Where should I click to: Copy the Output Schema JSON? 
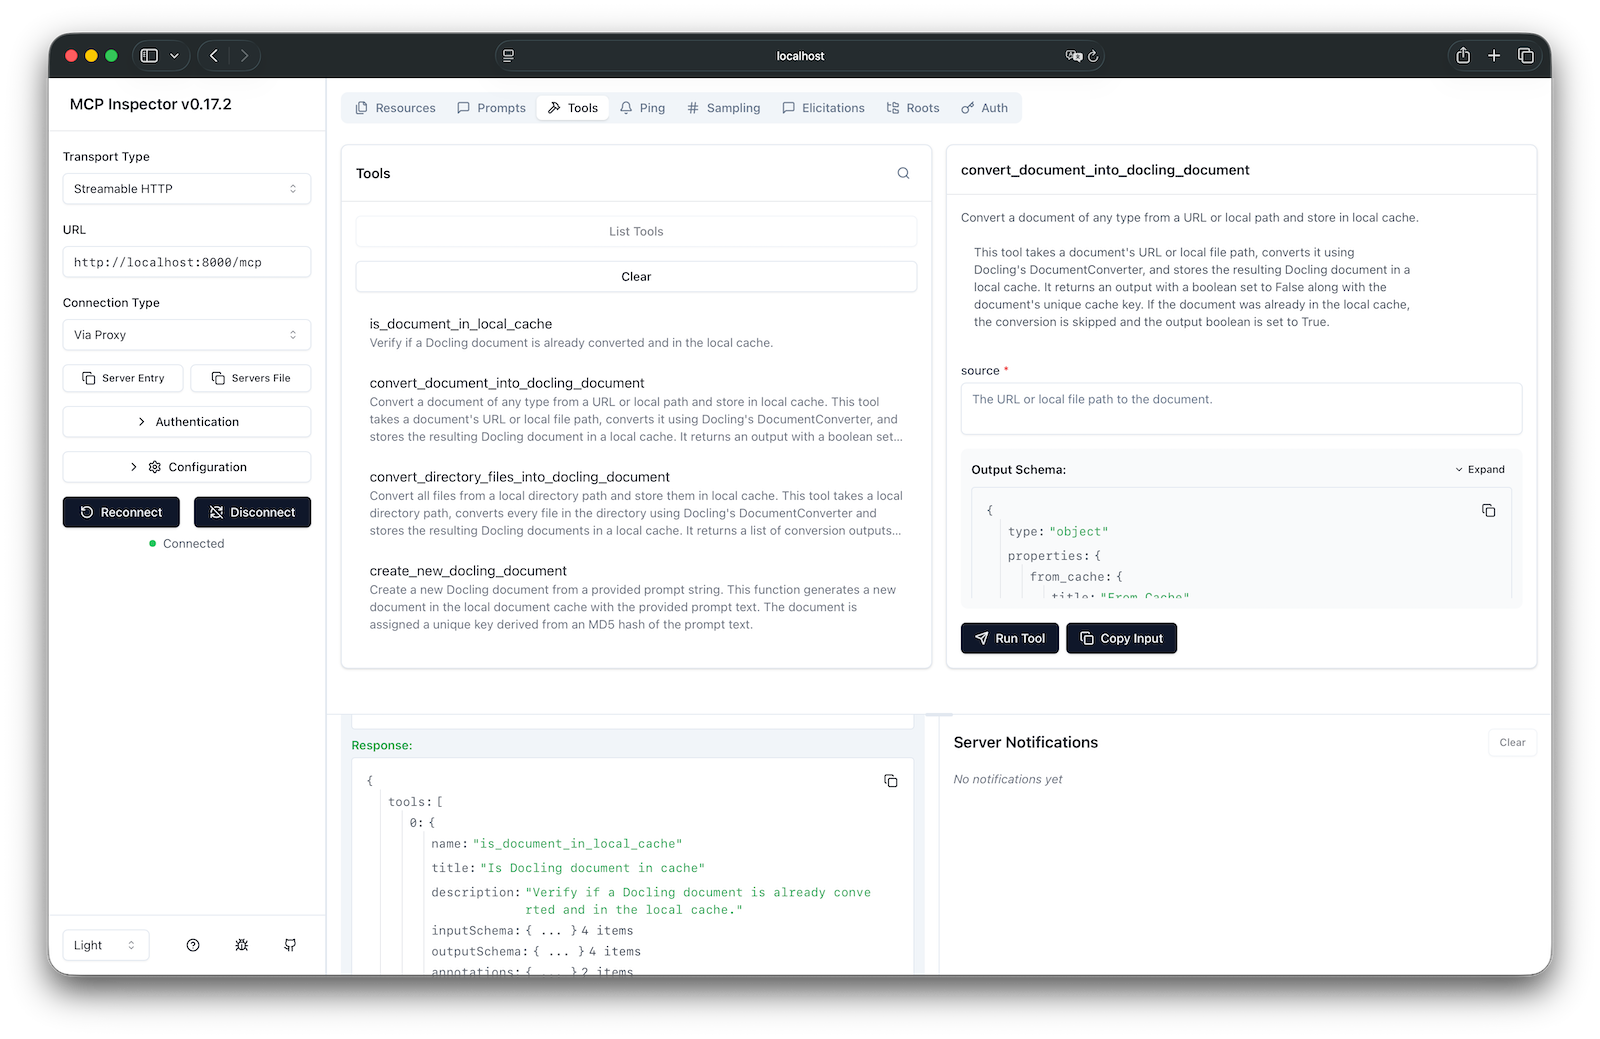[x=1488, y=511]
